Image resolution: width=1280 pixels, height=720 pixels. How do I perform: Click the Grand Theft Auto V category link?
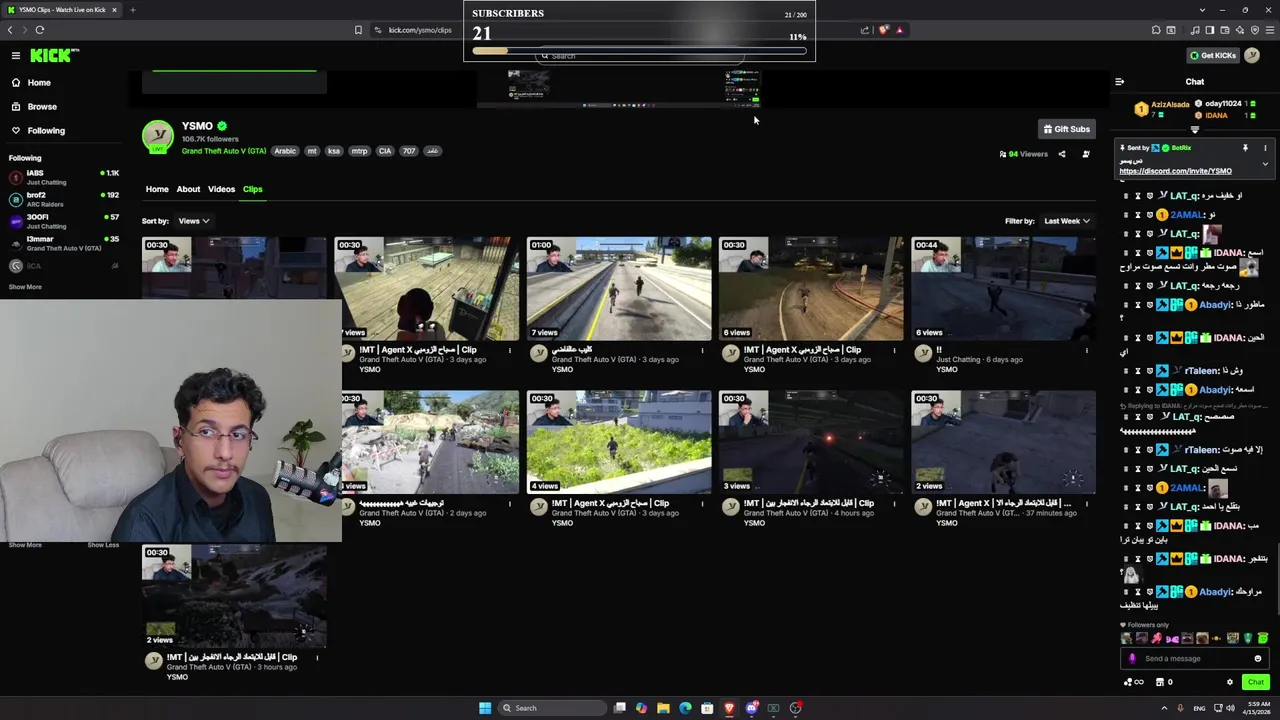(224, 151)
